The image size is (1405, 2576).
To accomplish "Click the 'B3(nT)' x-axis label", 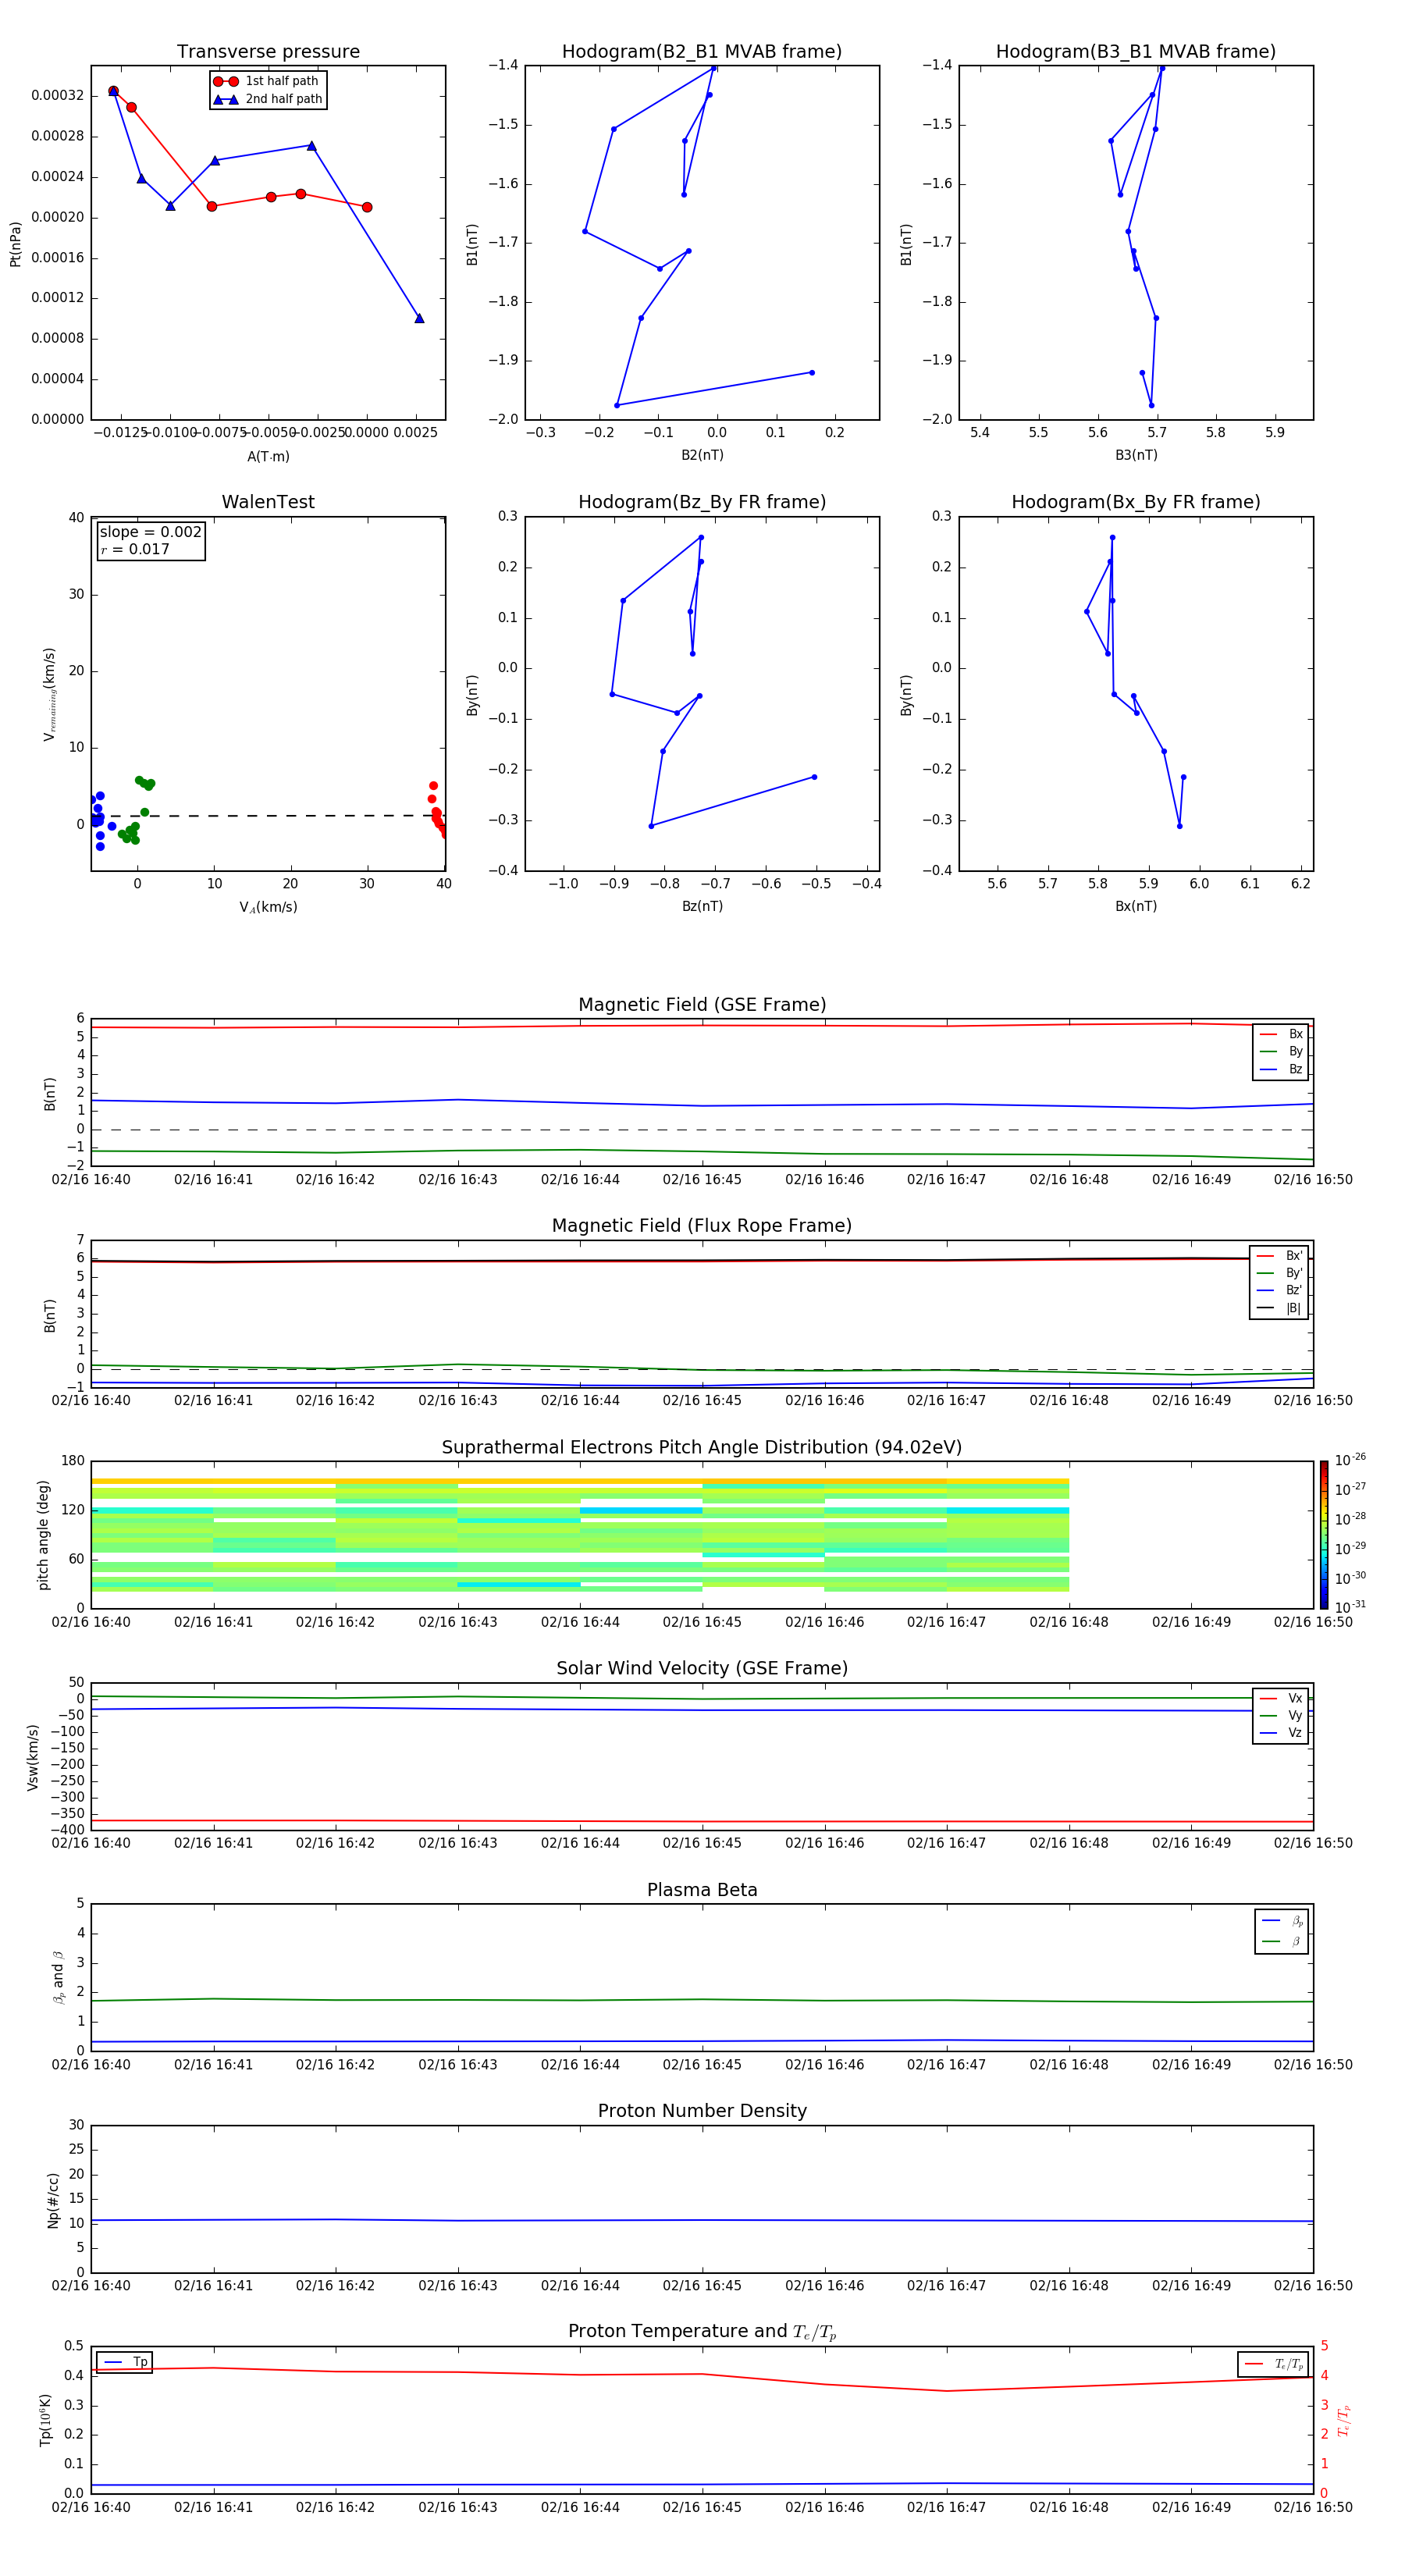I will click(1136, 455).
